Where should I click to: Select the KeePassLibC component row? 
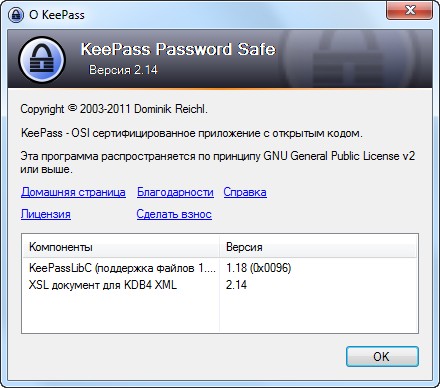click(x=220, y=268)
